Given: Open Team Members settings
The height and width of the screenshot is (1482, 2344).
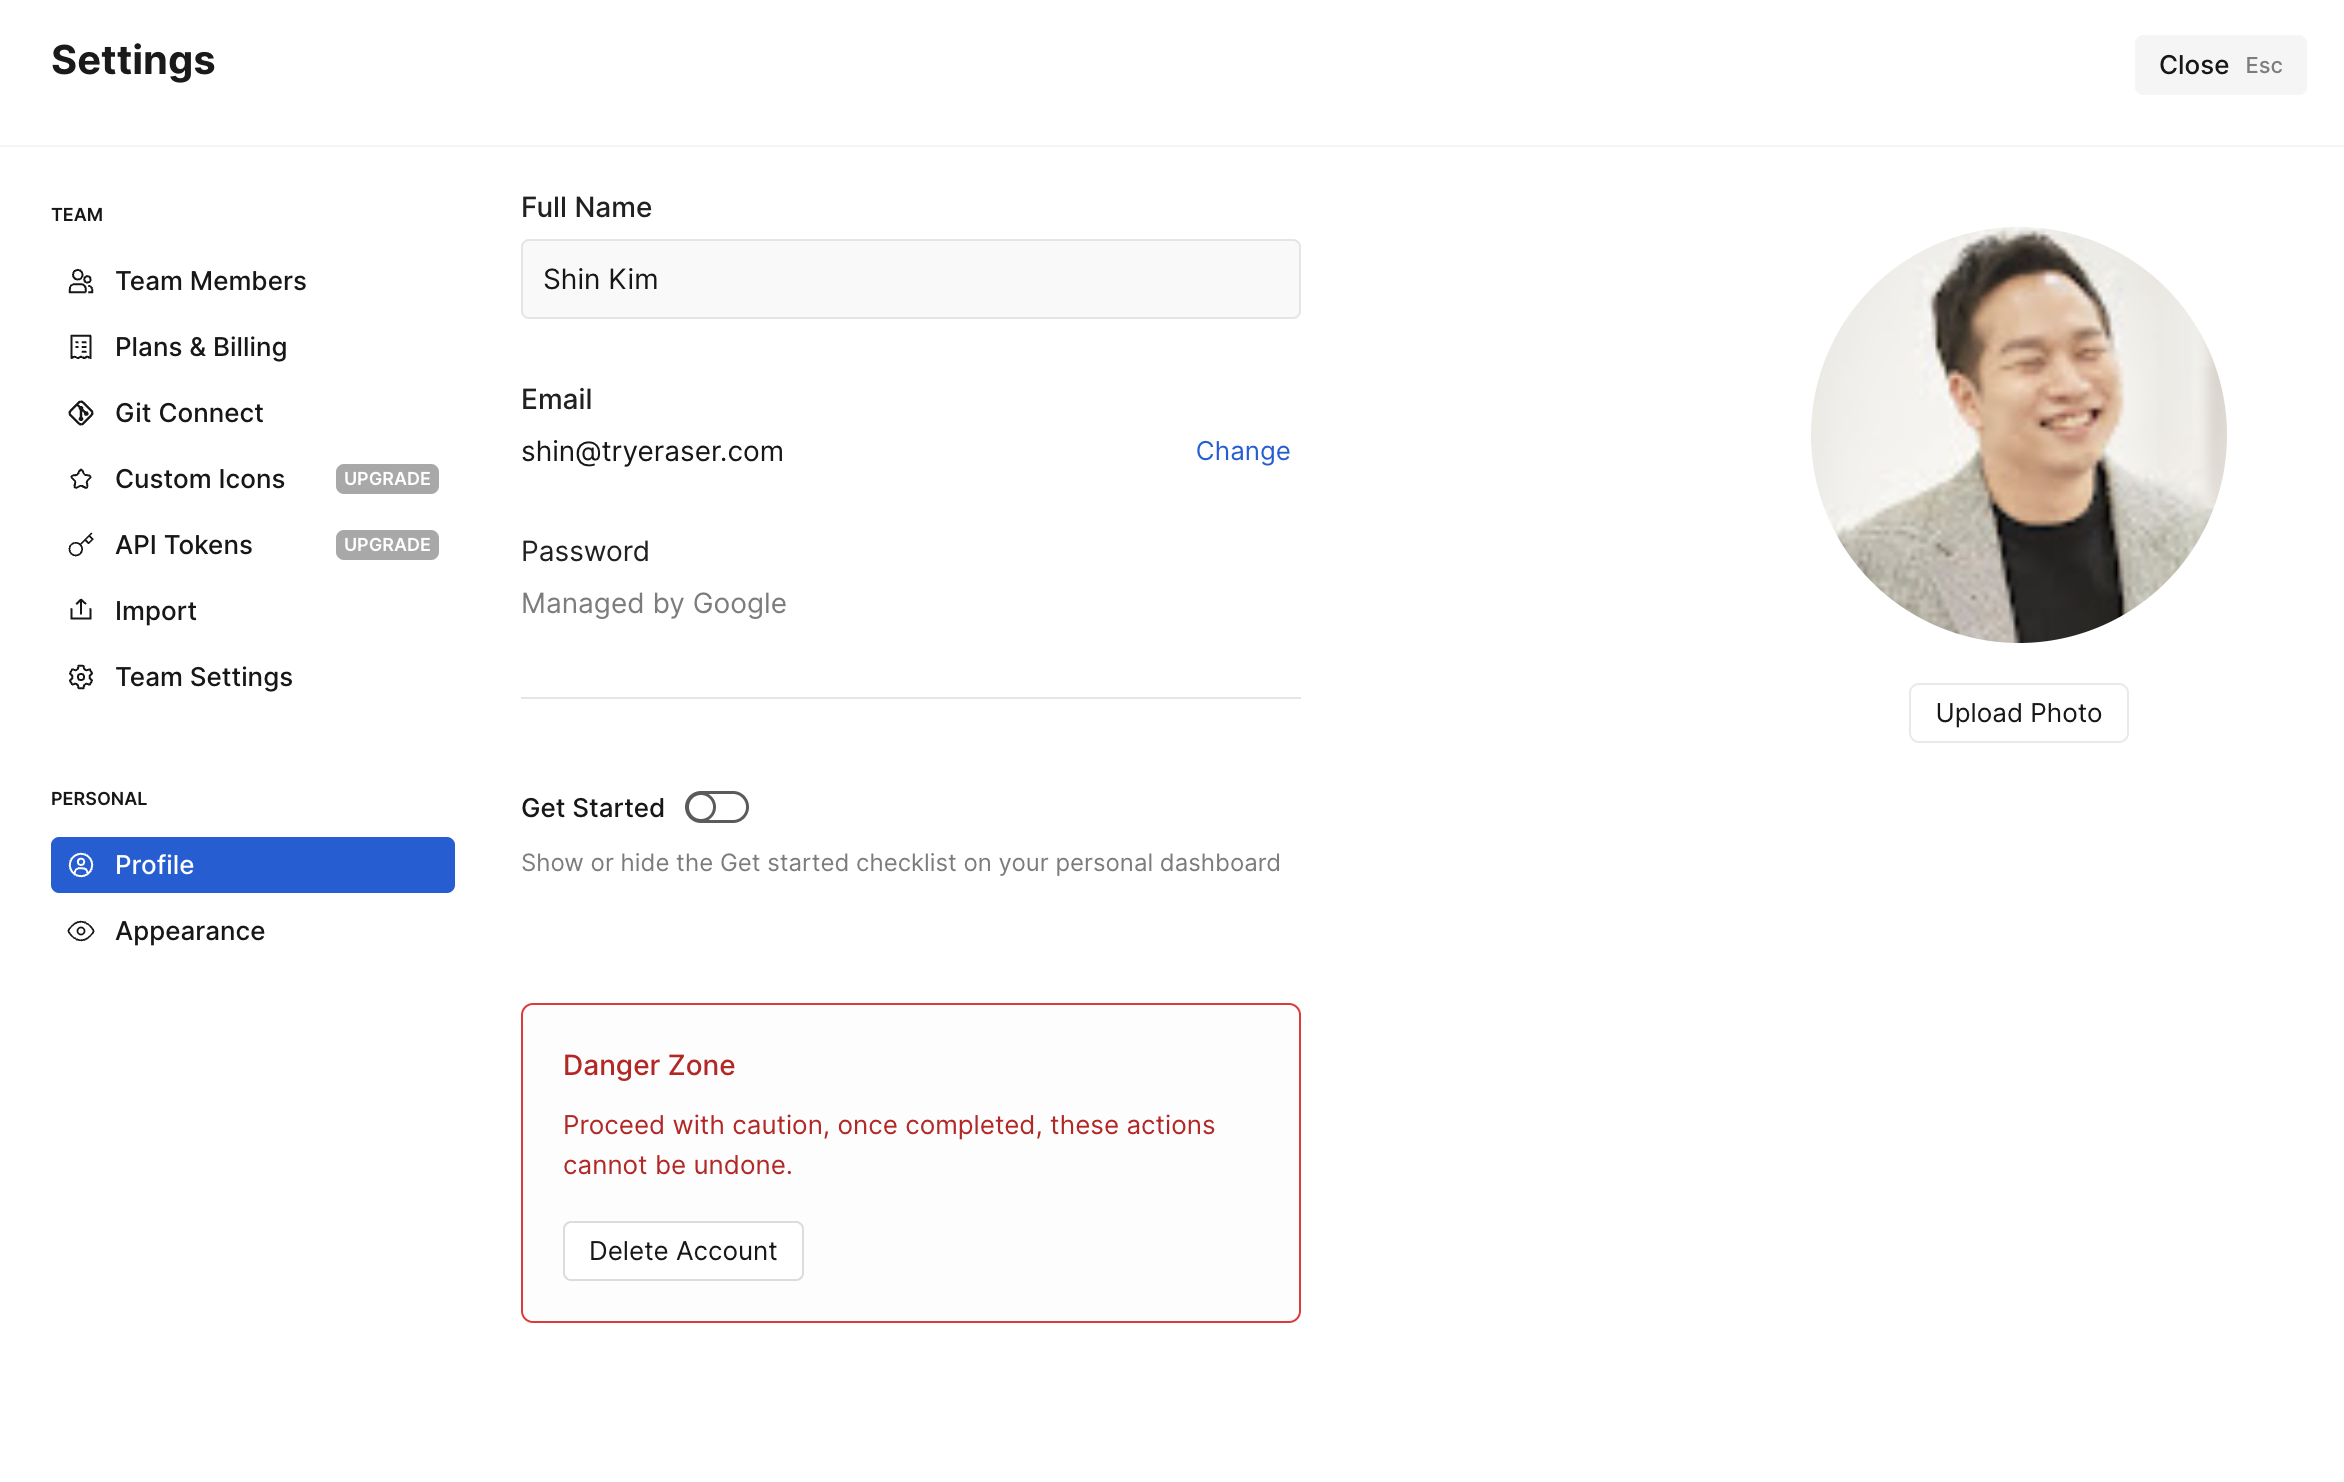Looking at the screenshot, I should coord(253,281).
